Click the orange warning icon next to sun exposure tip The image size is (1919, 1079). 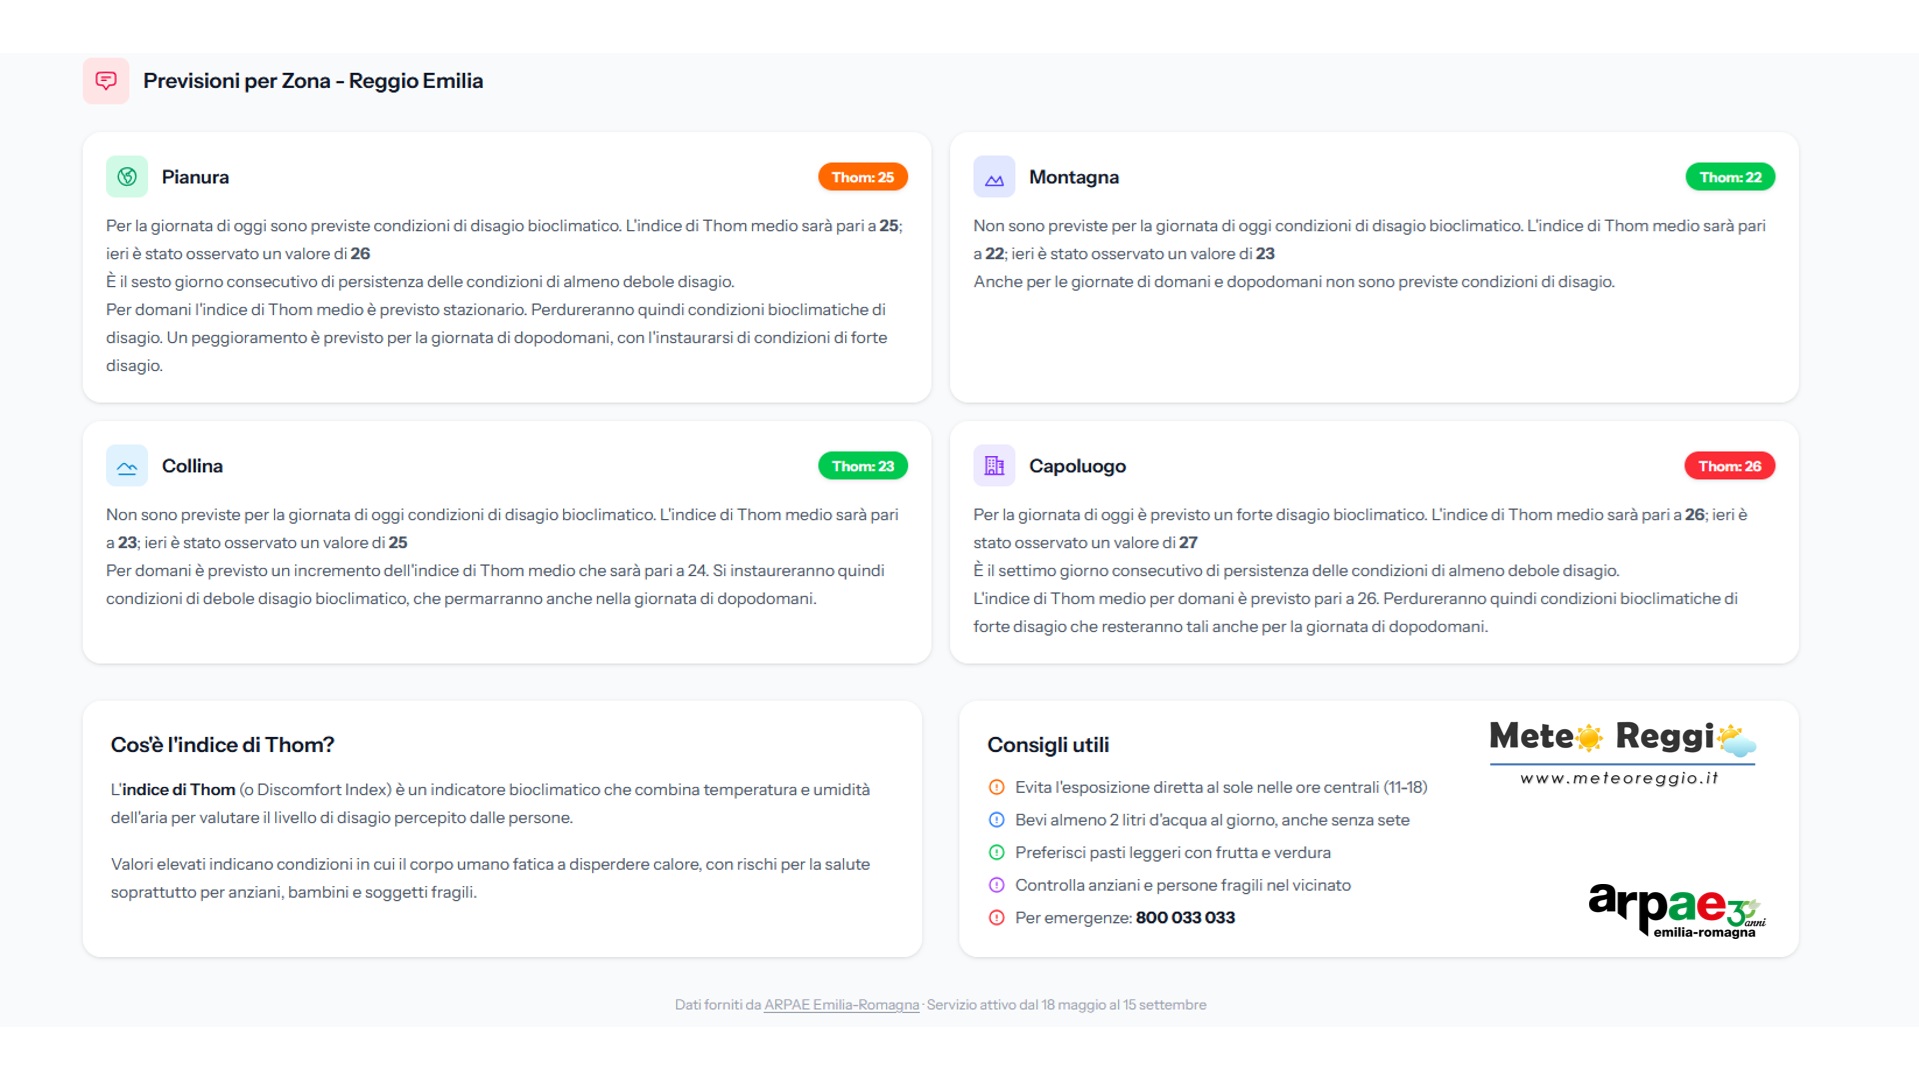click(996, 788)
